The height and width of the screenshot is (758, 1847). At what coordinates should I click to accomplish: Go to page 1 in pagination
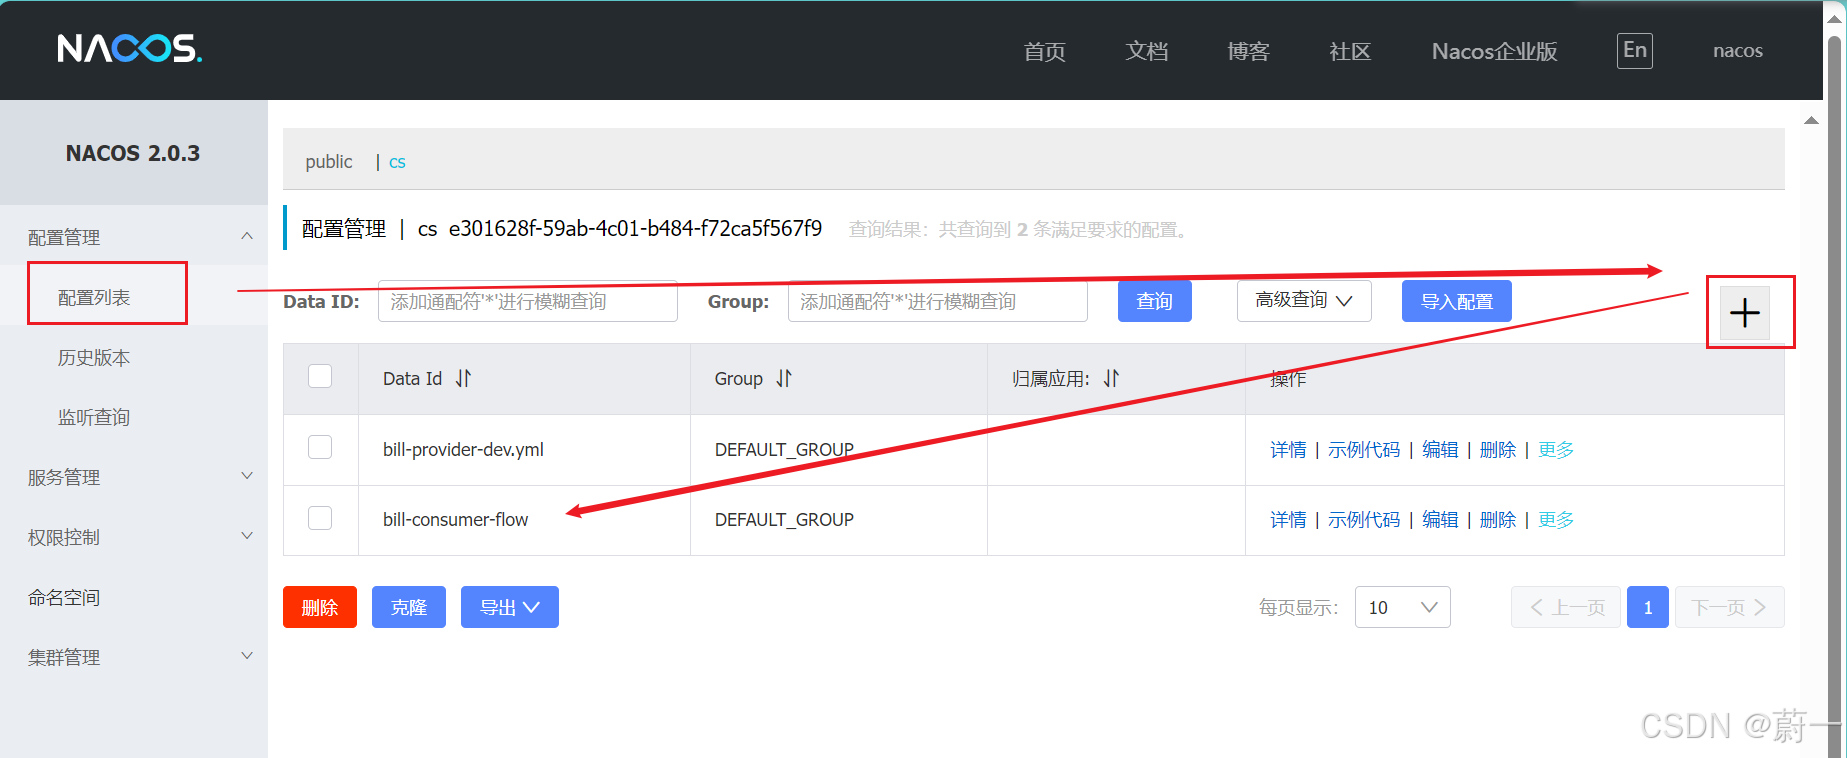[x=1648, y=607]
